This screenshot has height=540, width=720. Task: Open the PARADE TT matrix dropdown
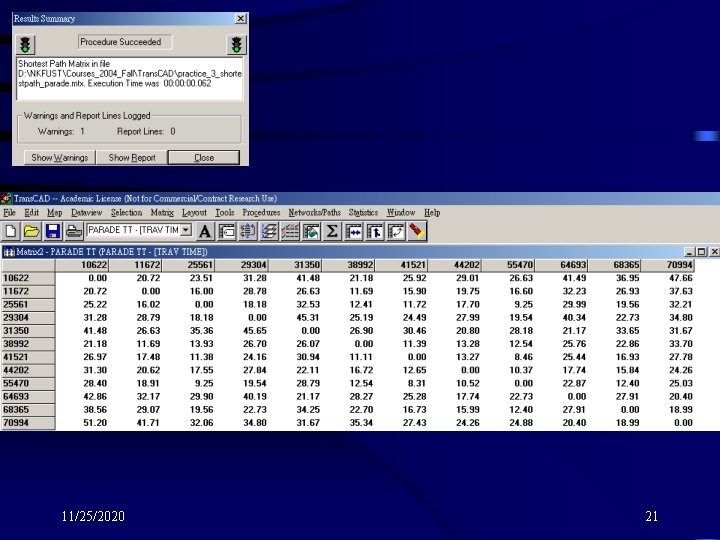tap(186, 230)
